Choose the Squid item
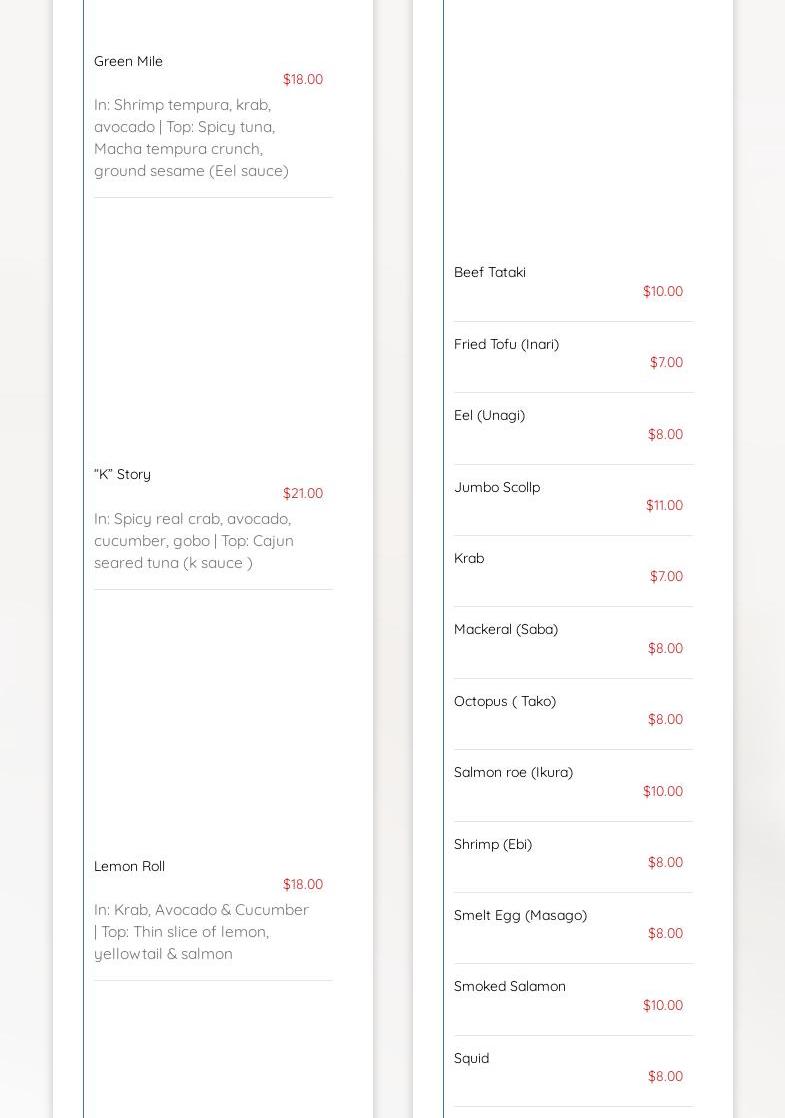Image resolution: width=785 pixels, height=1118 pixels. pyautogui.click(x=471, y=1058)
